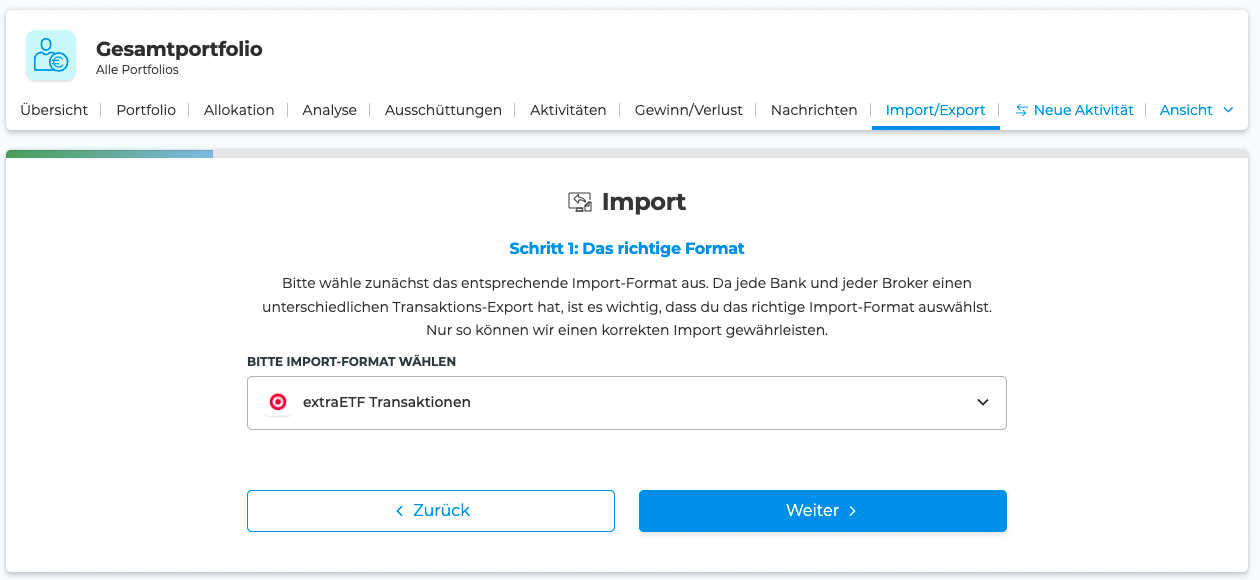Click the Zurück button
1260x580 pixels.
point(431,511)
